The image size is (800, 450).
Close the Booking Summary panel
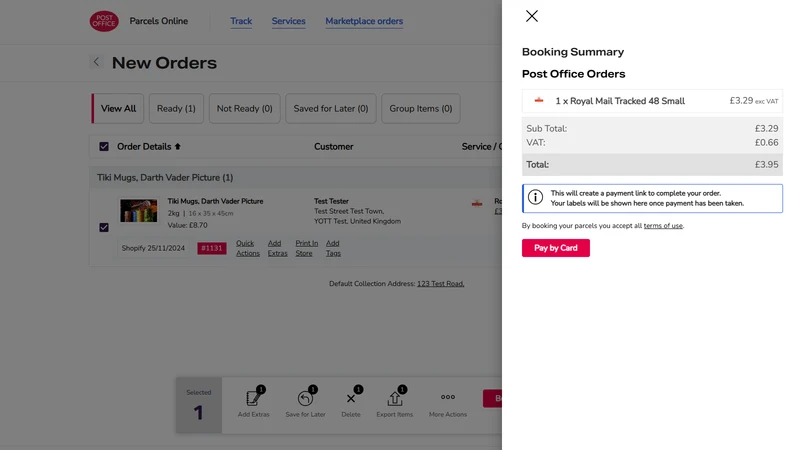(x=532, y=16)
